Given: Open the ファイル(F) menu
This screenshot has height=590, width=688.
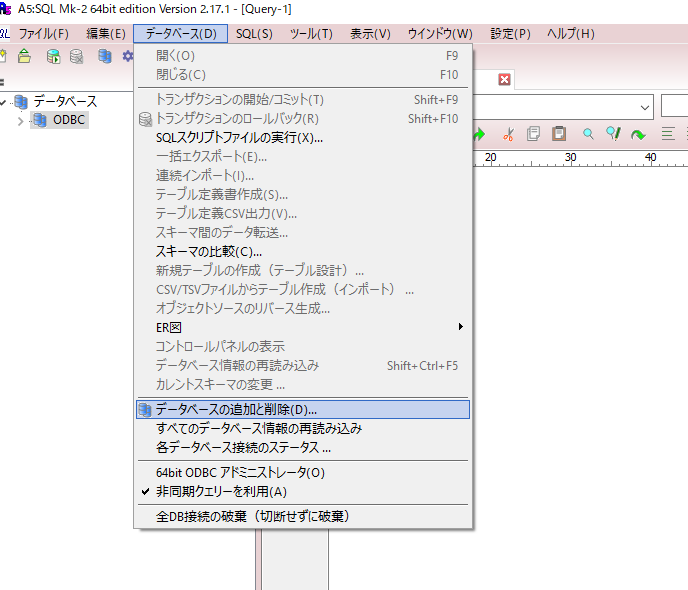Looking at the screenshot, I should tap(43, 34).
